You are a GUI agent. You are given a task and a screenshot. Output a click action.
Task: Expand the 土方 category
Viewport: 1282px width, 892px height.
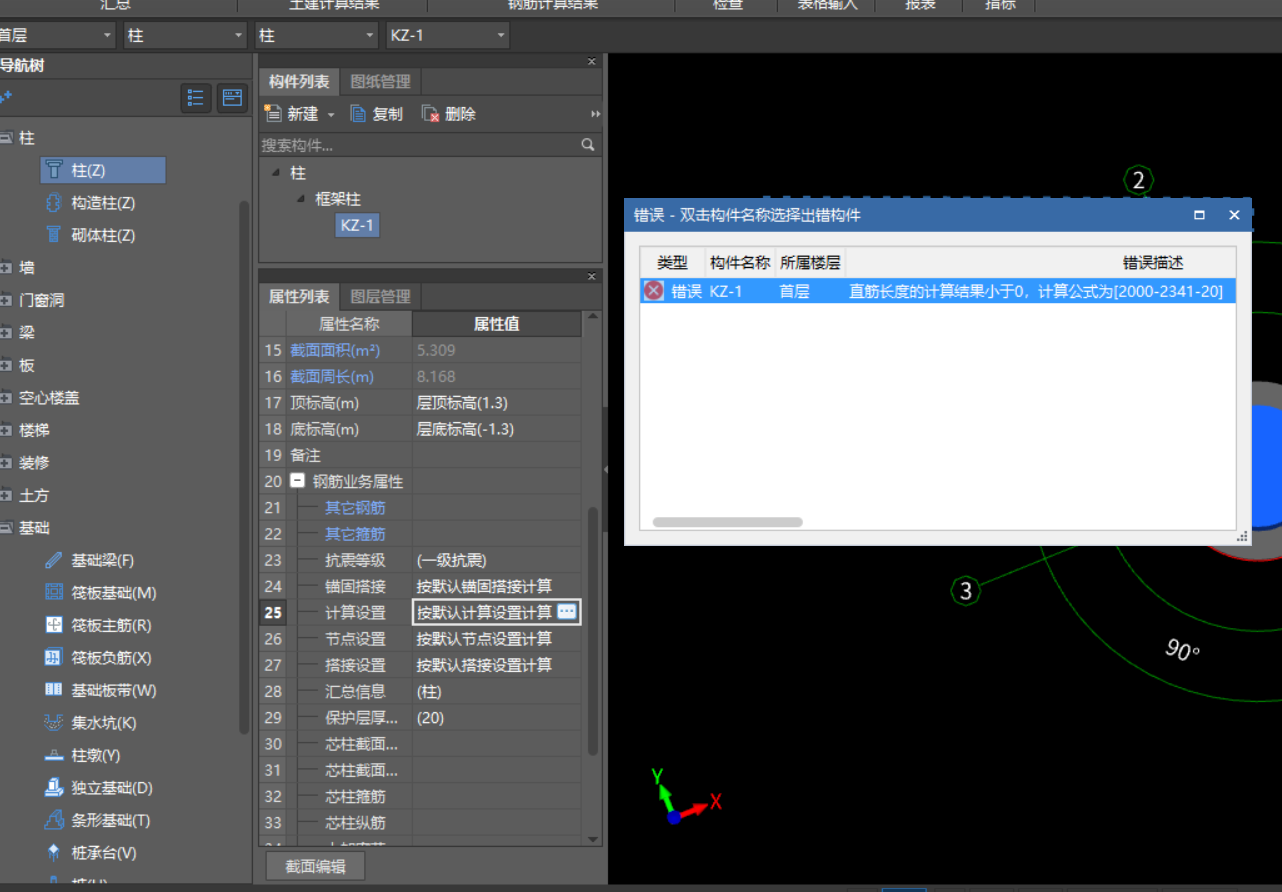click(x=6, y=495)
